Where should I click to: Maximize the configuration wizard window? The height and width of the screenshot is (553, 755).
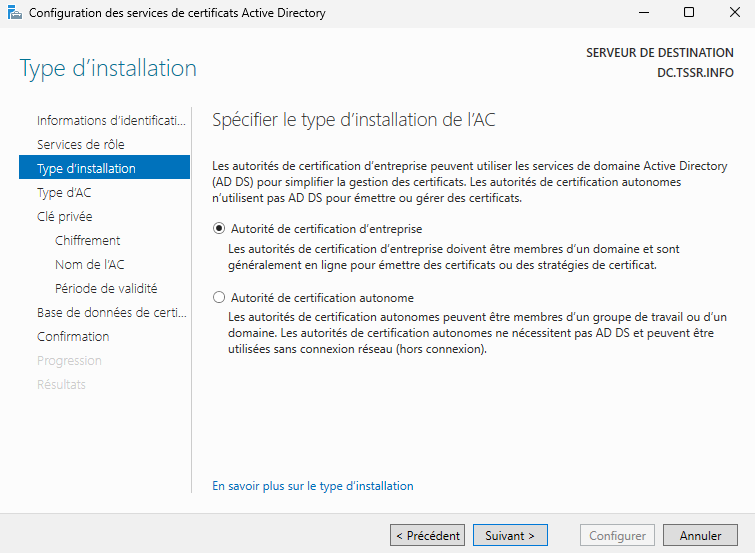[x=689, y=13]
